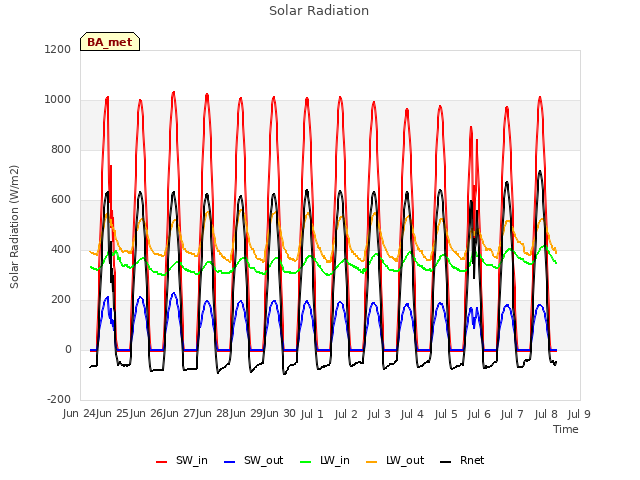Click the 600 y-axis tick label
This screenshot has height=480, width=640.
click(x=61, y=200)
